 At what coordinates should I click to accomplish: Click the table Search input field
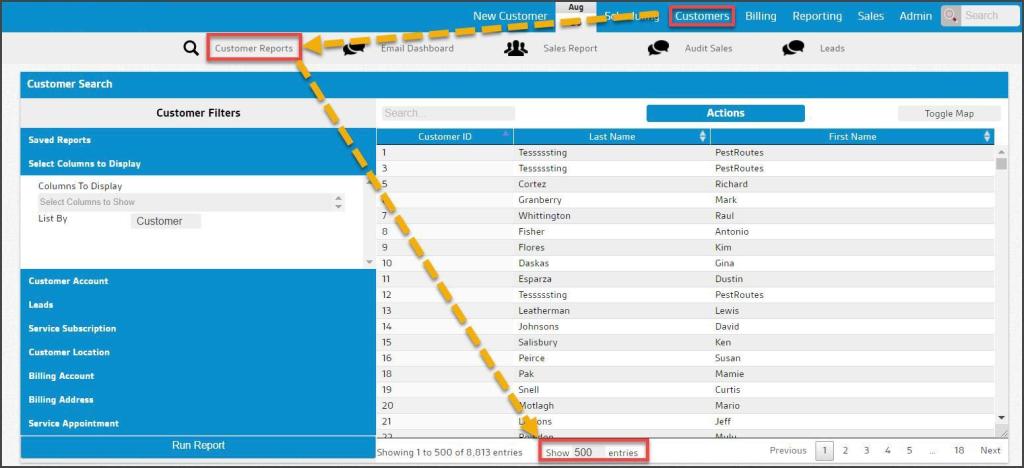[448, 114]
